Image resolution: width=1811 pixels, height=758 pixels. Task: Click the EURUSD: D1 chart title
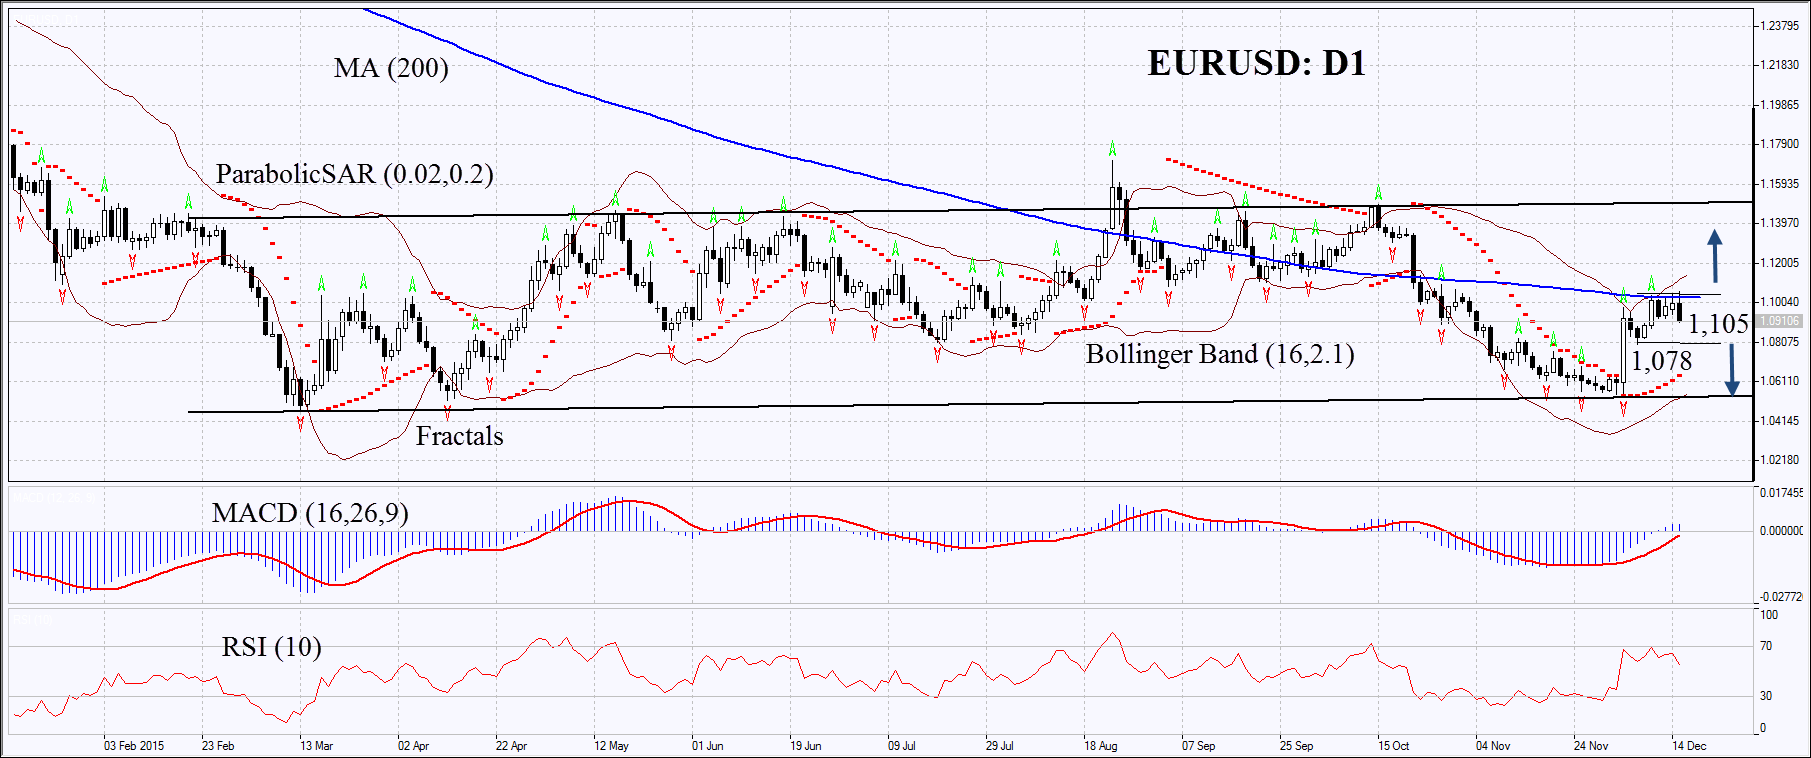pyautogui.click(x=1256, y=63)
